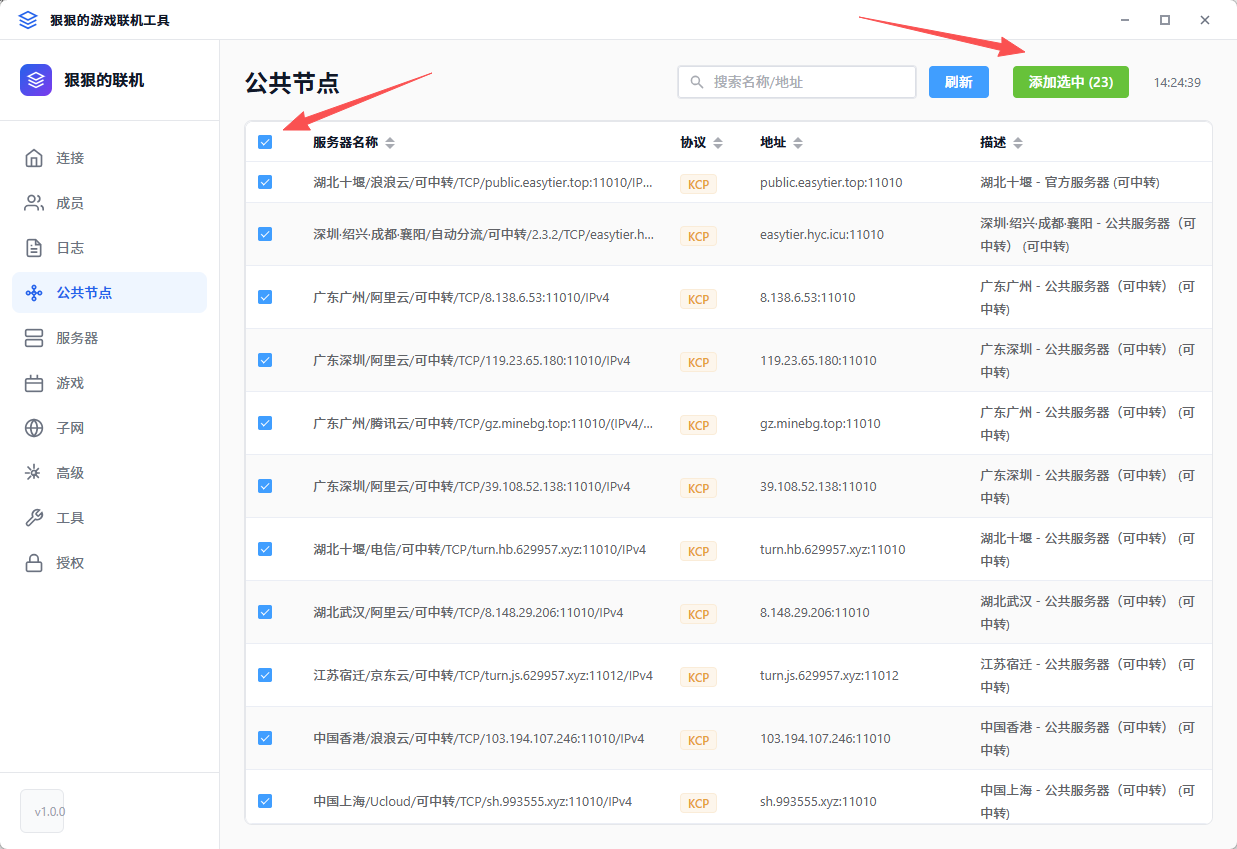The image size is (1237, 849).
Task: Click the KCP tag in the easytier.hyc.icu row
Action: pos(698,236)
